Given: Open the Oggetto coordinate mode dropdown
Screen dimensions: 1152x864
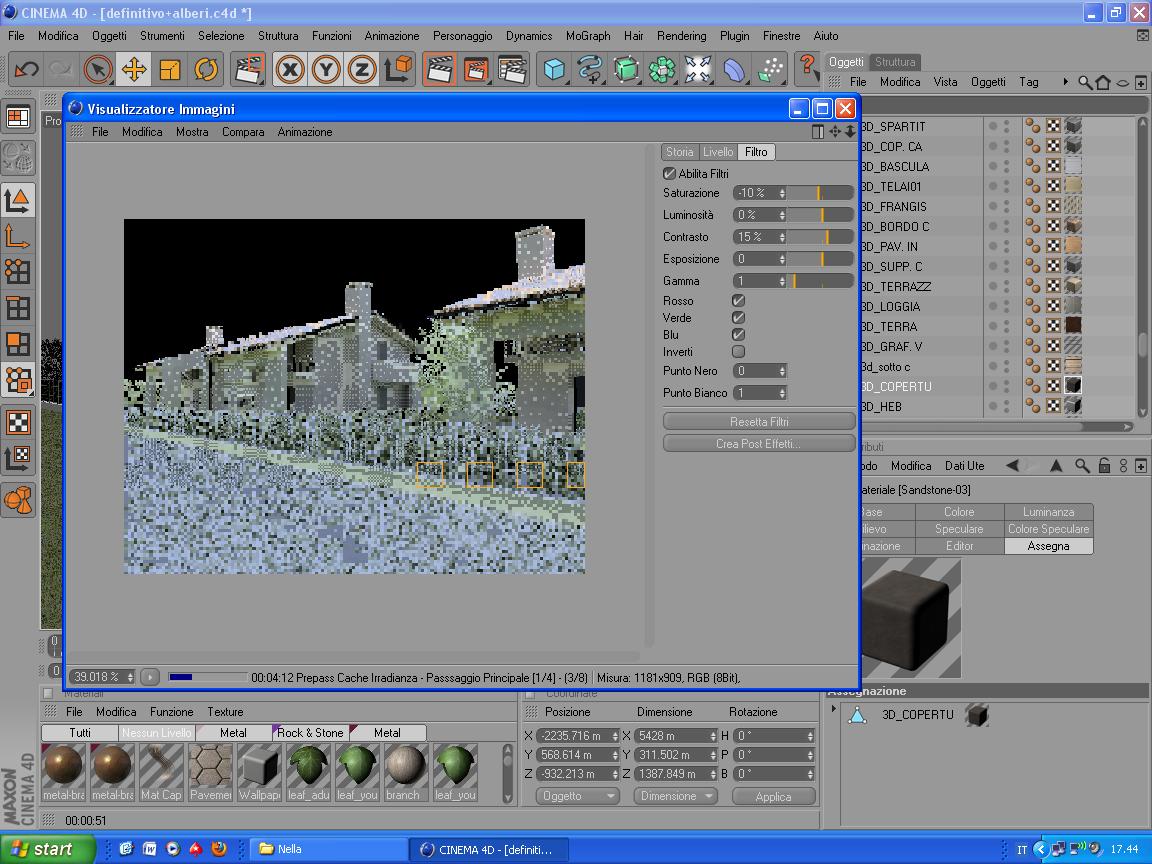Looking at the screenshot, I should tap(578, 796).
